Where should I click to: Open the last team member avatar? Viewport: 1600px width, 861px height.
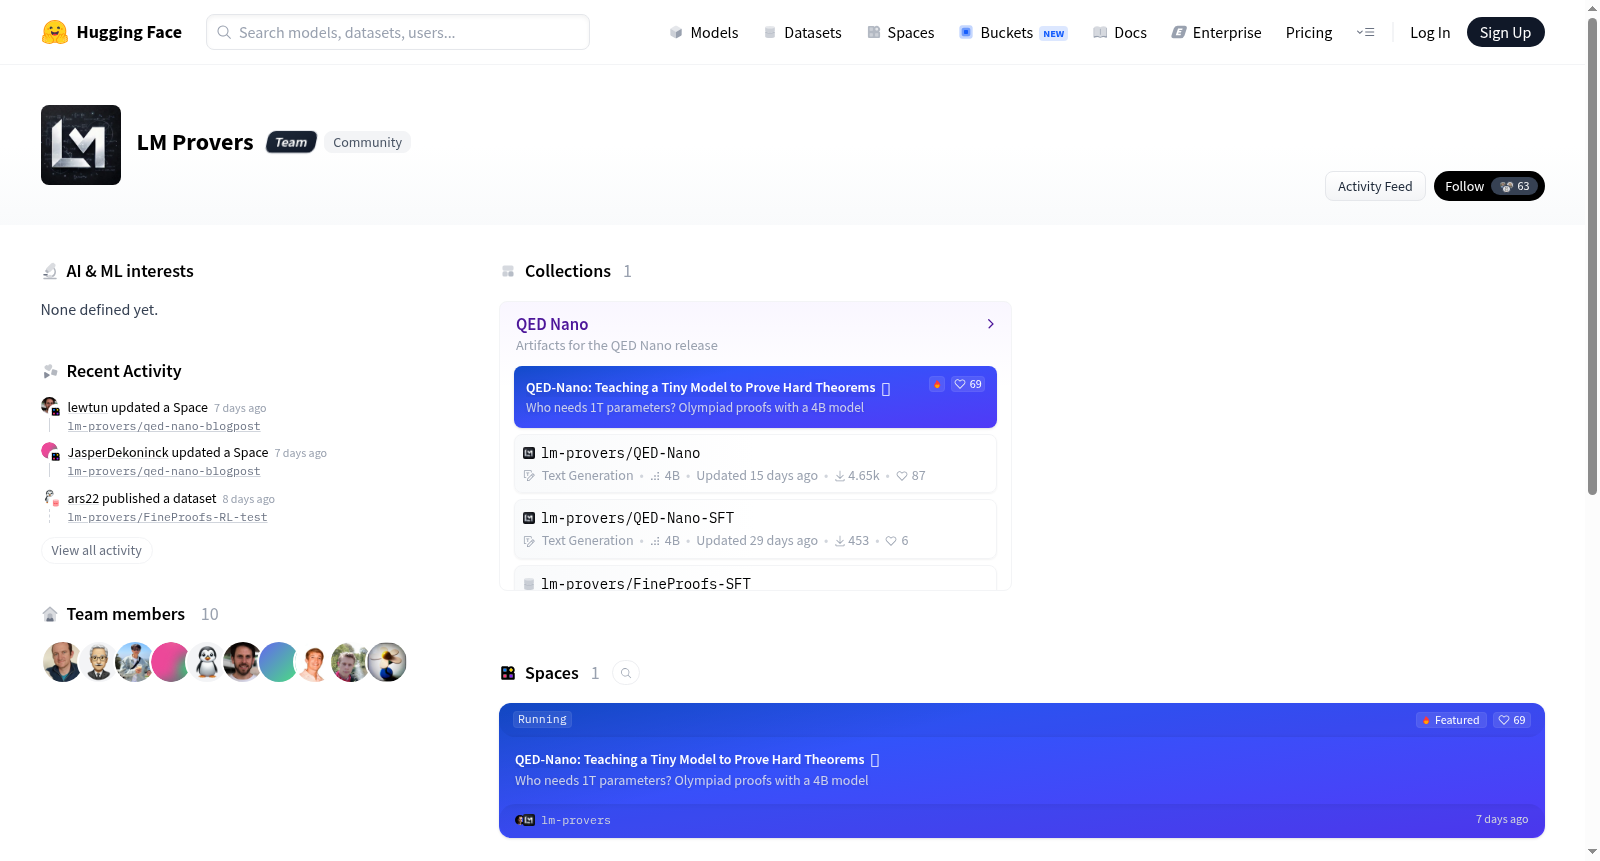click(x=387, y=662)
